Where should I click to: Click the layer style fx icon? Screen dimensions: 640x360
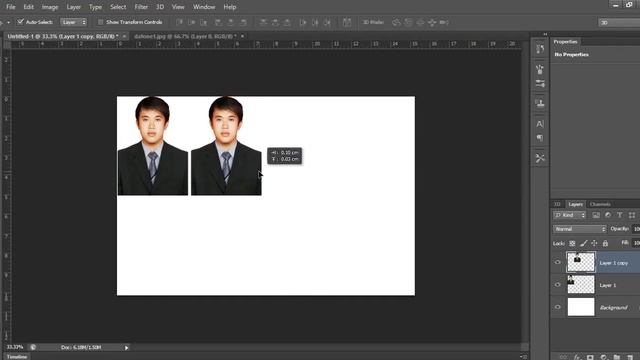point(577,357)
